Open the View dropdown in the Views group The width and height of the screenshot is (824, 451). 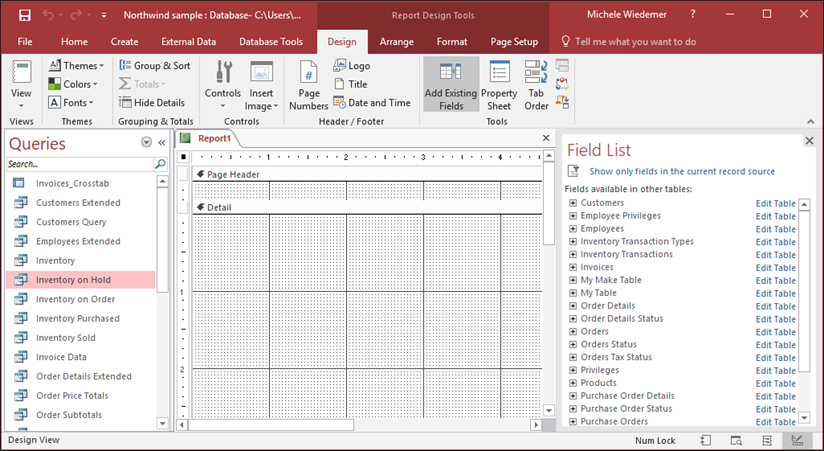21,105
